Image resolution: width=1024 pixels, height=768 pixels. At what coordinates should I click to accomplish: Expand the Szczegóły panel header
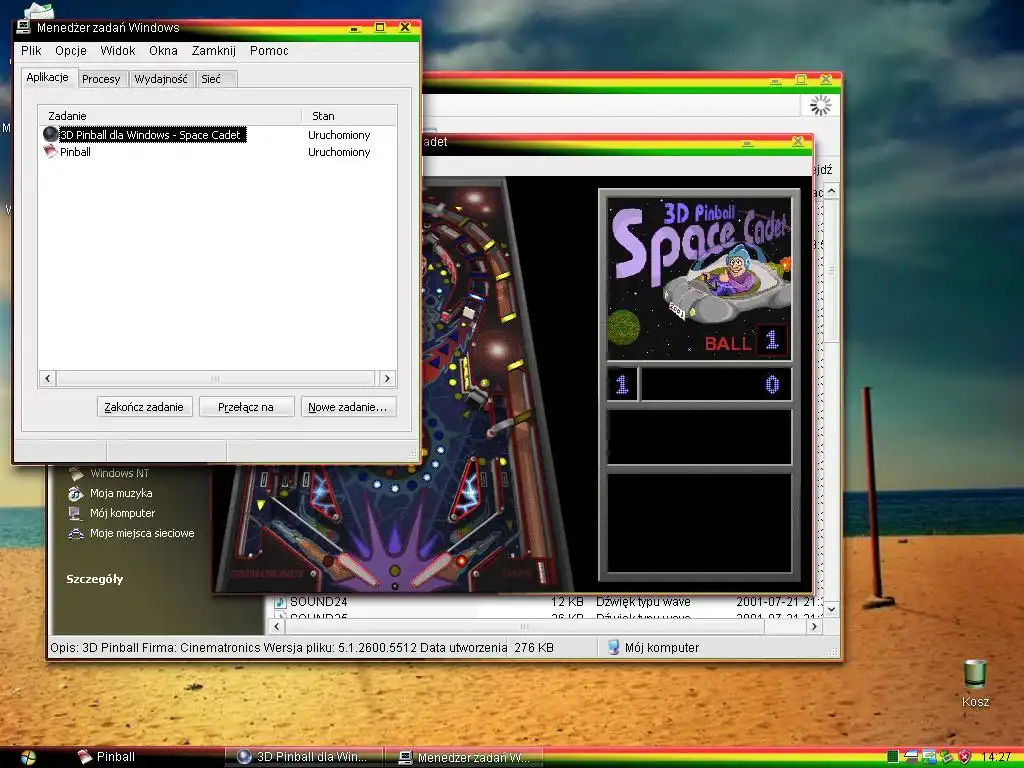coord(95,579)
